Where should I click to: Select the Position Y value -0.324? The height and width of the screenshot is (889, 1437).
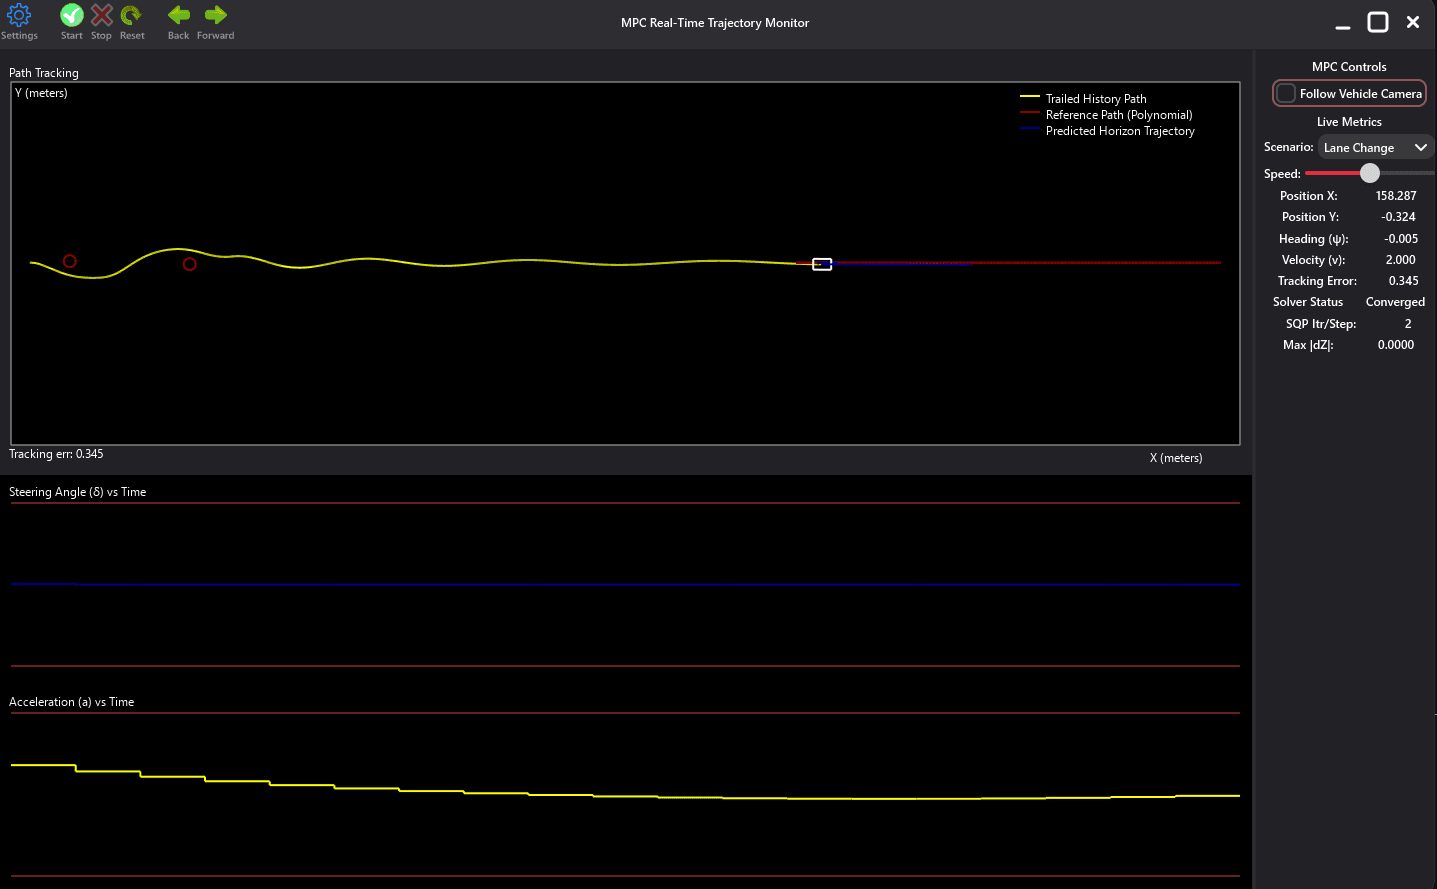1398,217
